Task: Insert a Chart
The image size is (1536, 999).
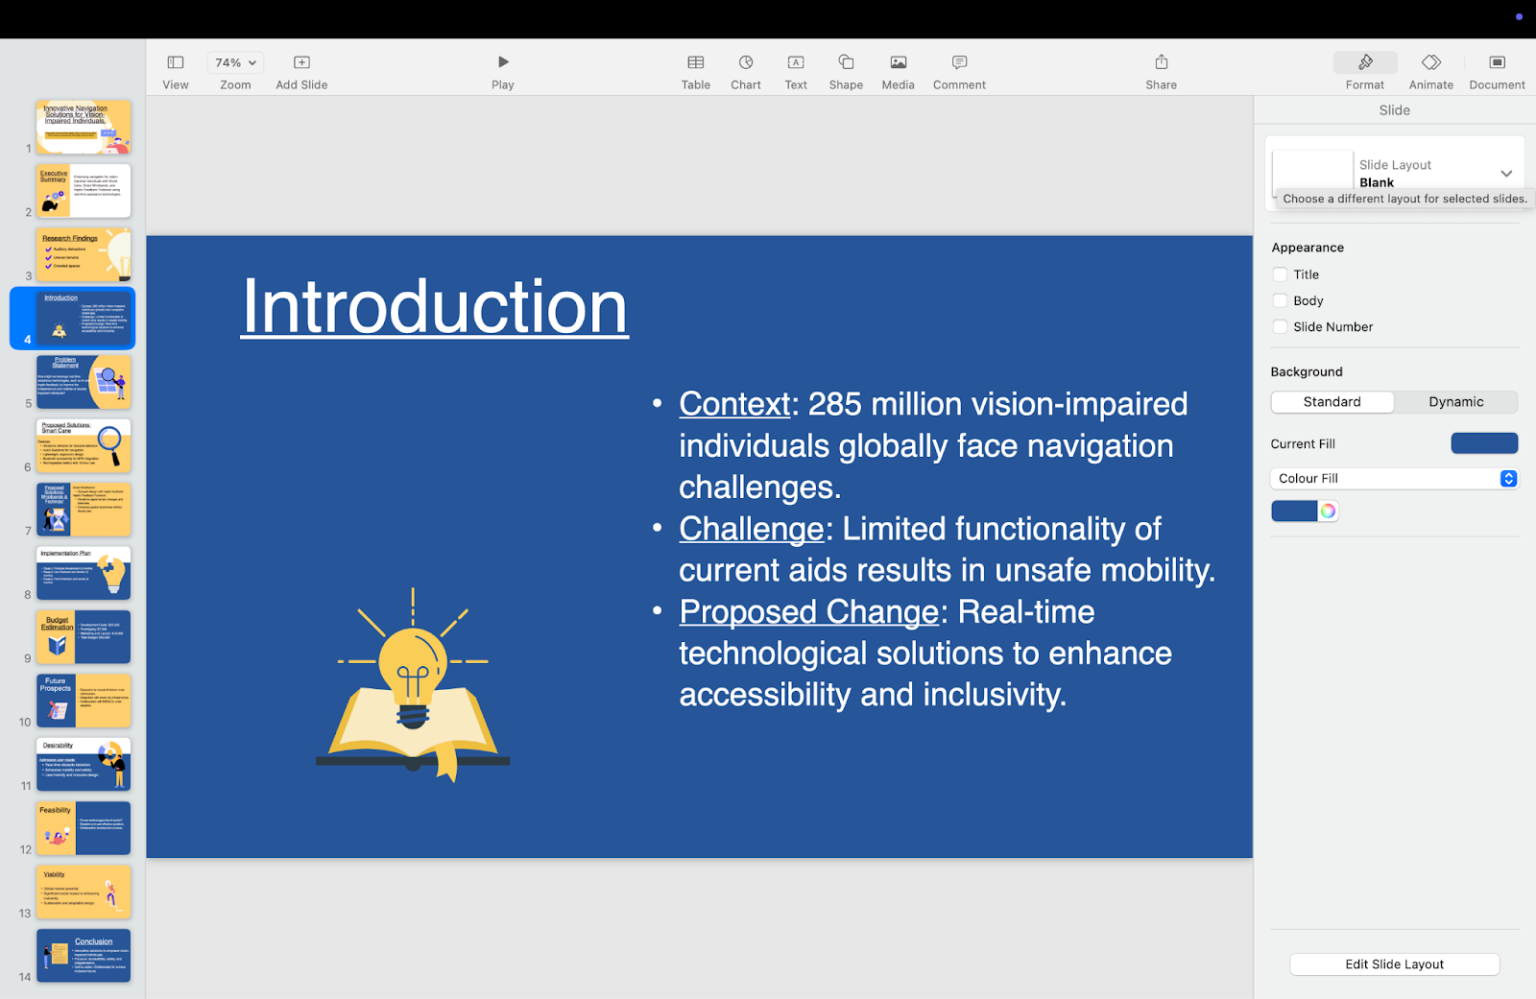Action: (x=745, y=70)
